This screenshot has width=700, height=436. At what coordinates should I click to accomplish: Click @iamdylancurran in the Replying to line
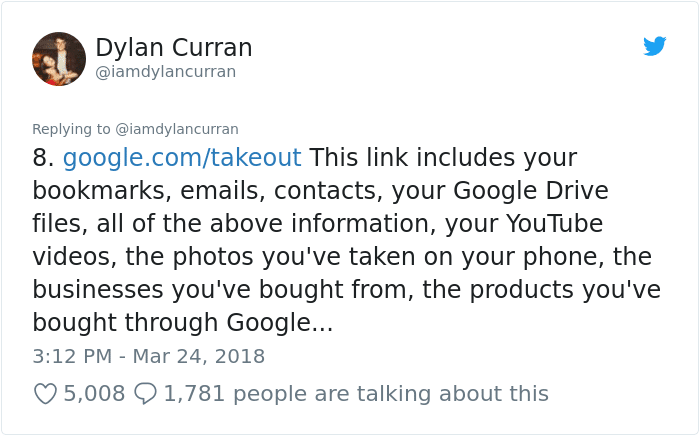click(177, 129)
